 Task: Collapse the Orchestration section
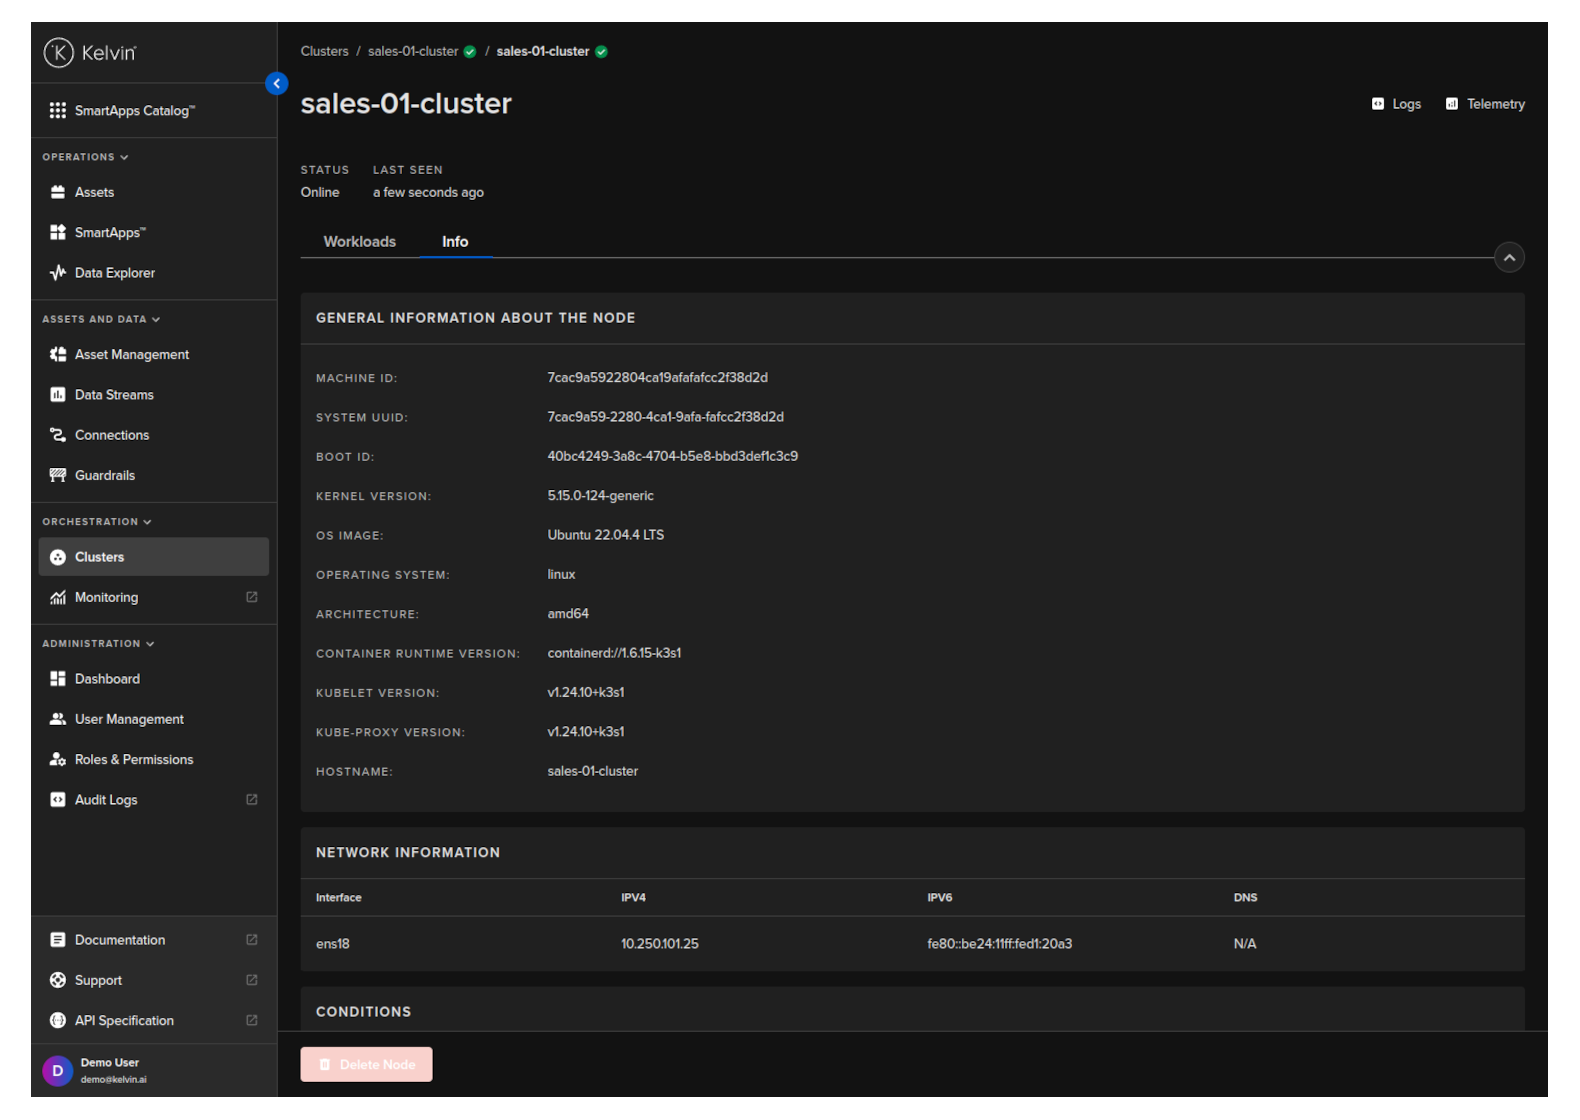[x=147, y=522]
